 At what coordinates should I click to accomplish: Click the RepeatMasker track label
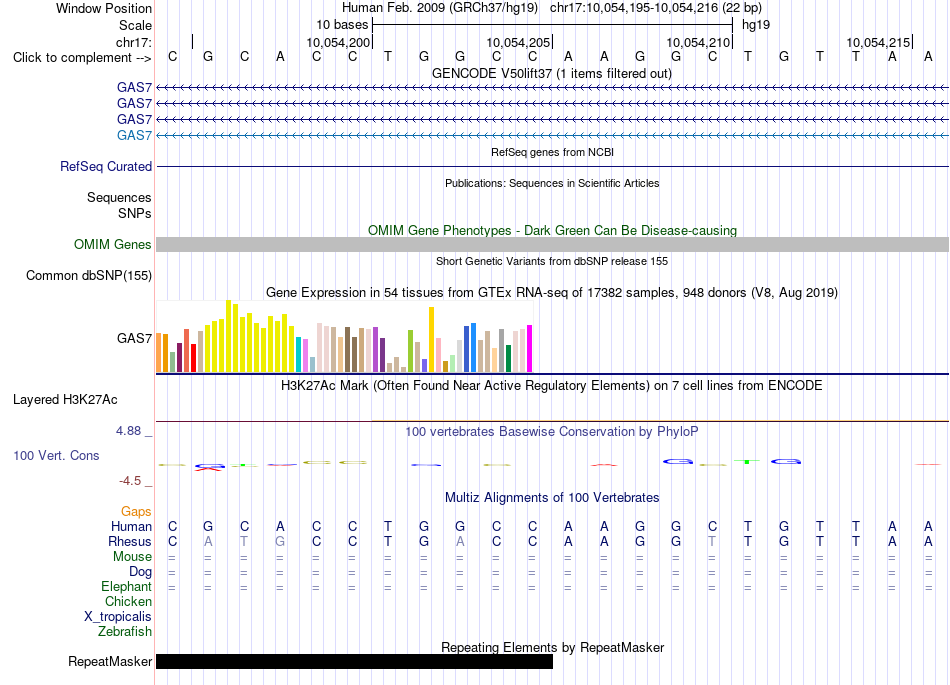(x=110, y=661)
